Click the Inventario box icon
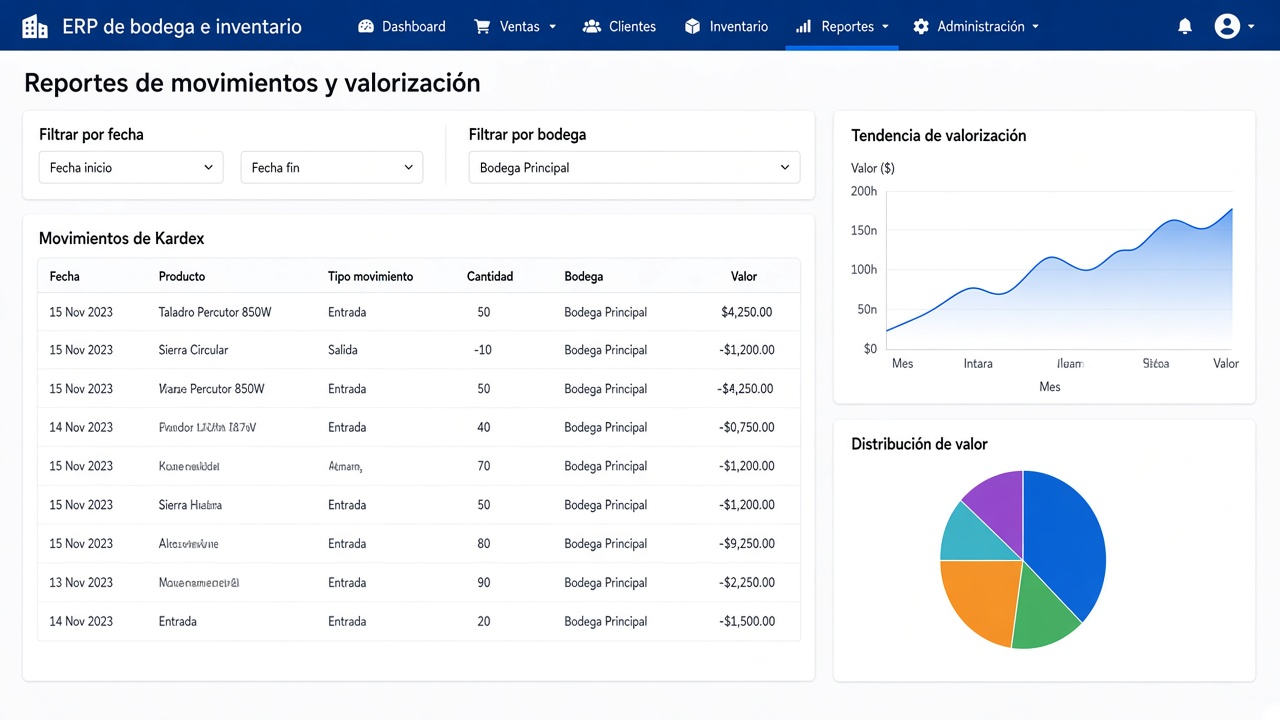The height and width of the screenshot is (720, 1280). 693,27
